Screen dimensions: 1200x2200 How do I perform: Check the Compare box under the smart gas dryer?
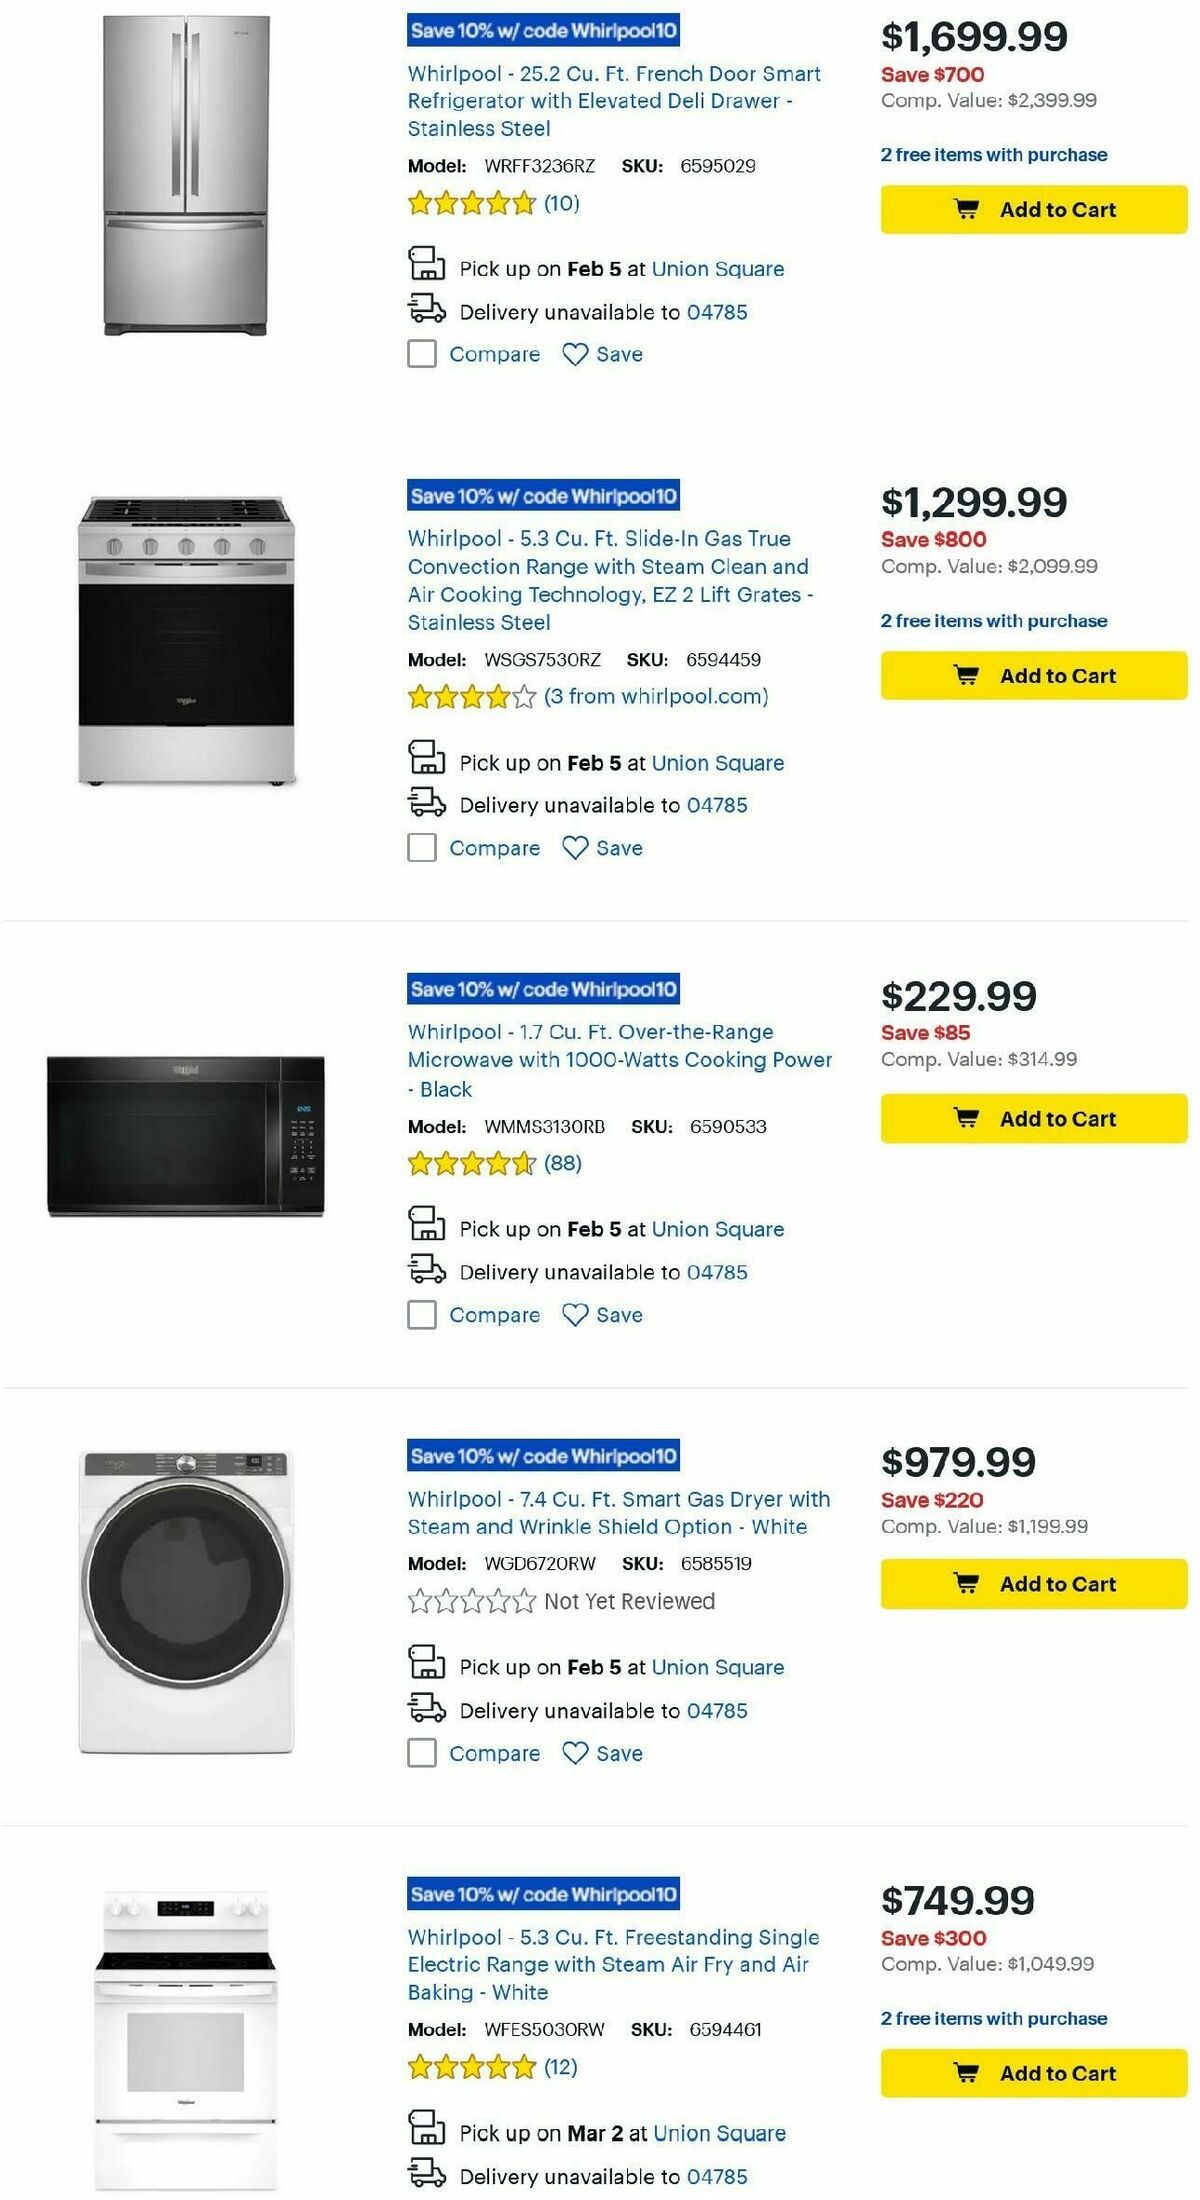click(421, 1753)
